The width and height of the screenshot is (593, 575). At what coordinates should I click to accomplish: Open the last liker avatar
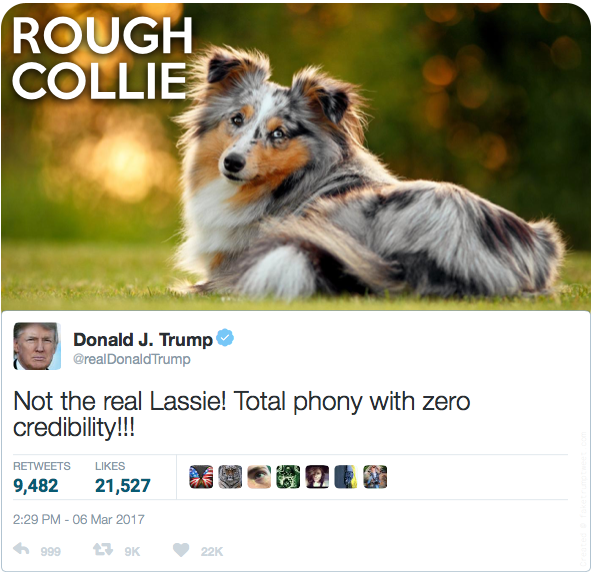(375, 476)
